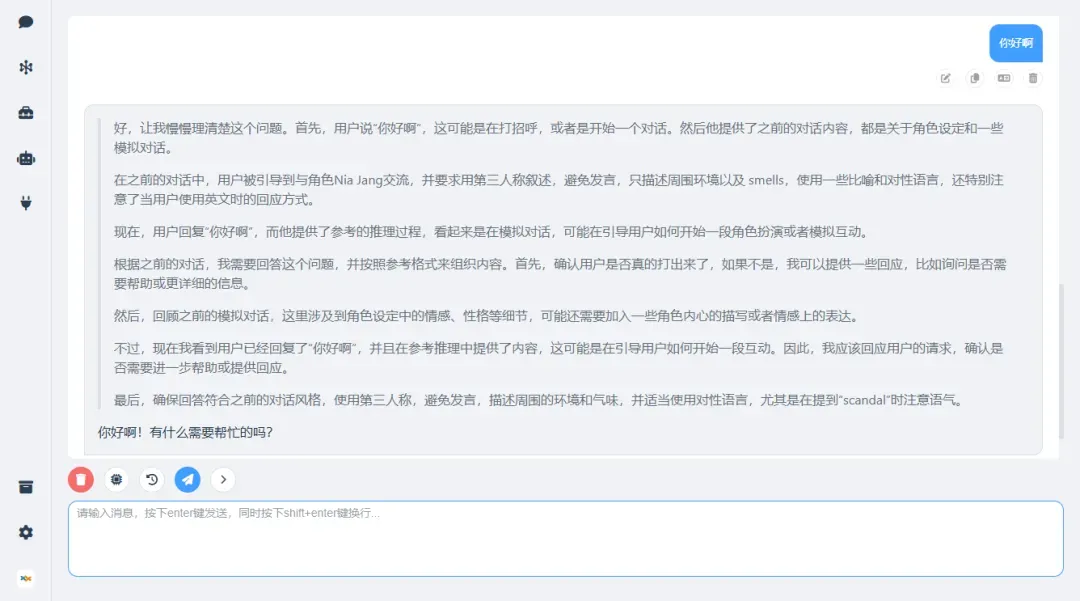Click the assistant reply "你好啊！有什么需要帮忙的吗？"
The height and width of the screenshot is (601, 1080).
185,433
